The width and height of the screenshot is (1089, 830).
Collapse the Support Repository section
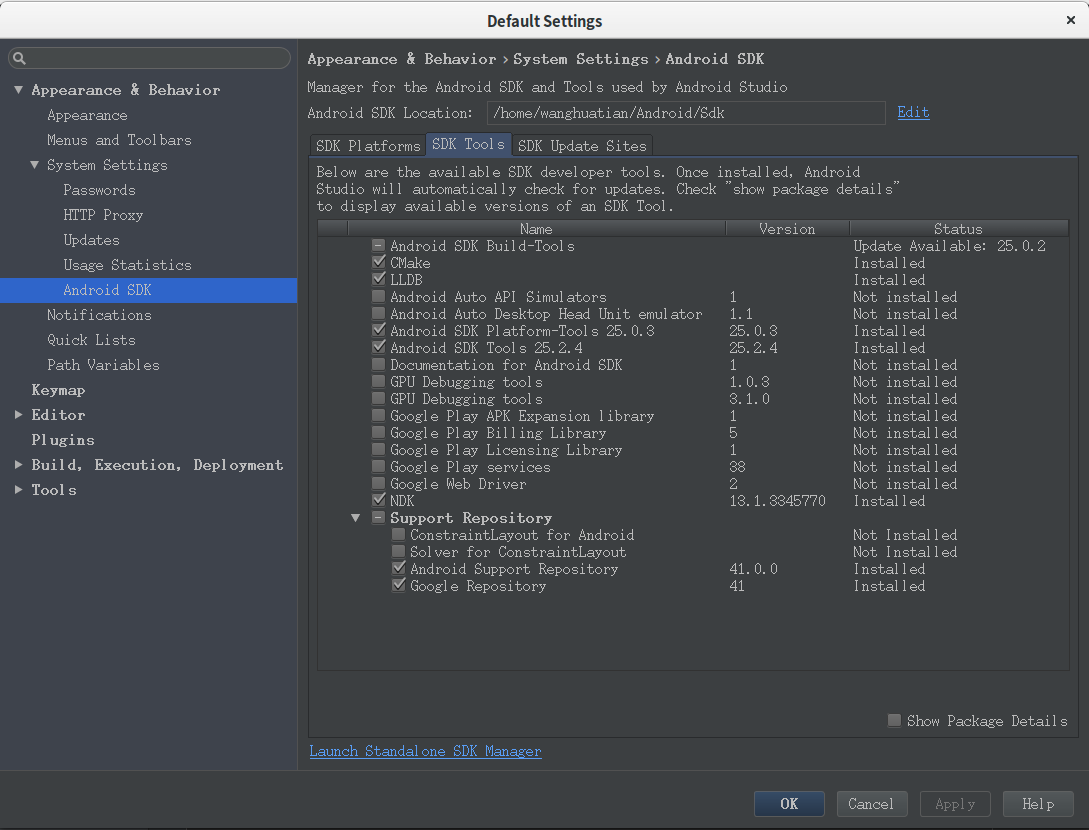pos(355,517)
